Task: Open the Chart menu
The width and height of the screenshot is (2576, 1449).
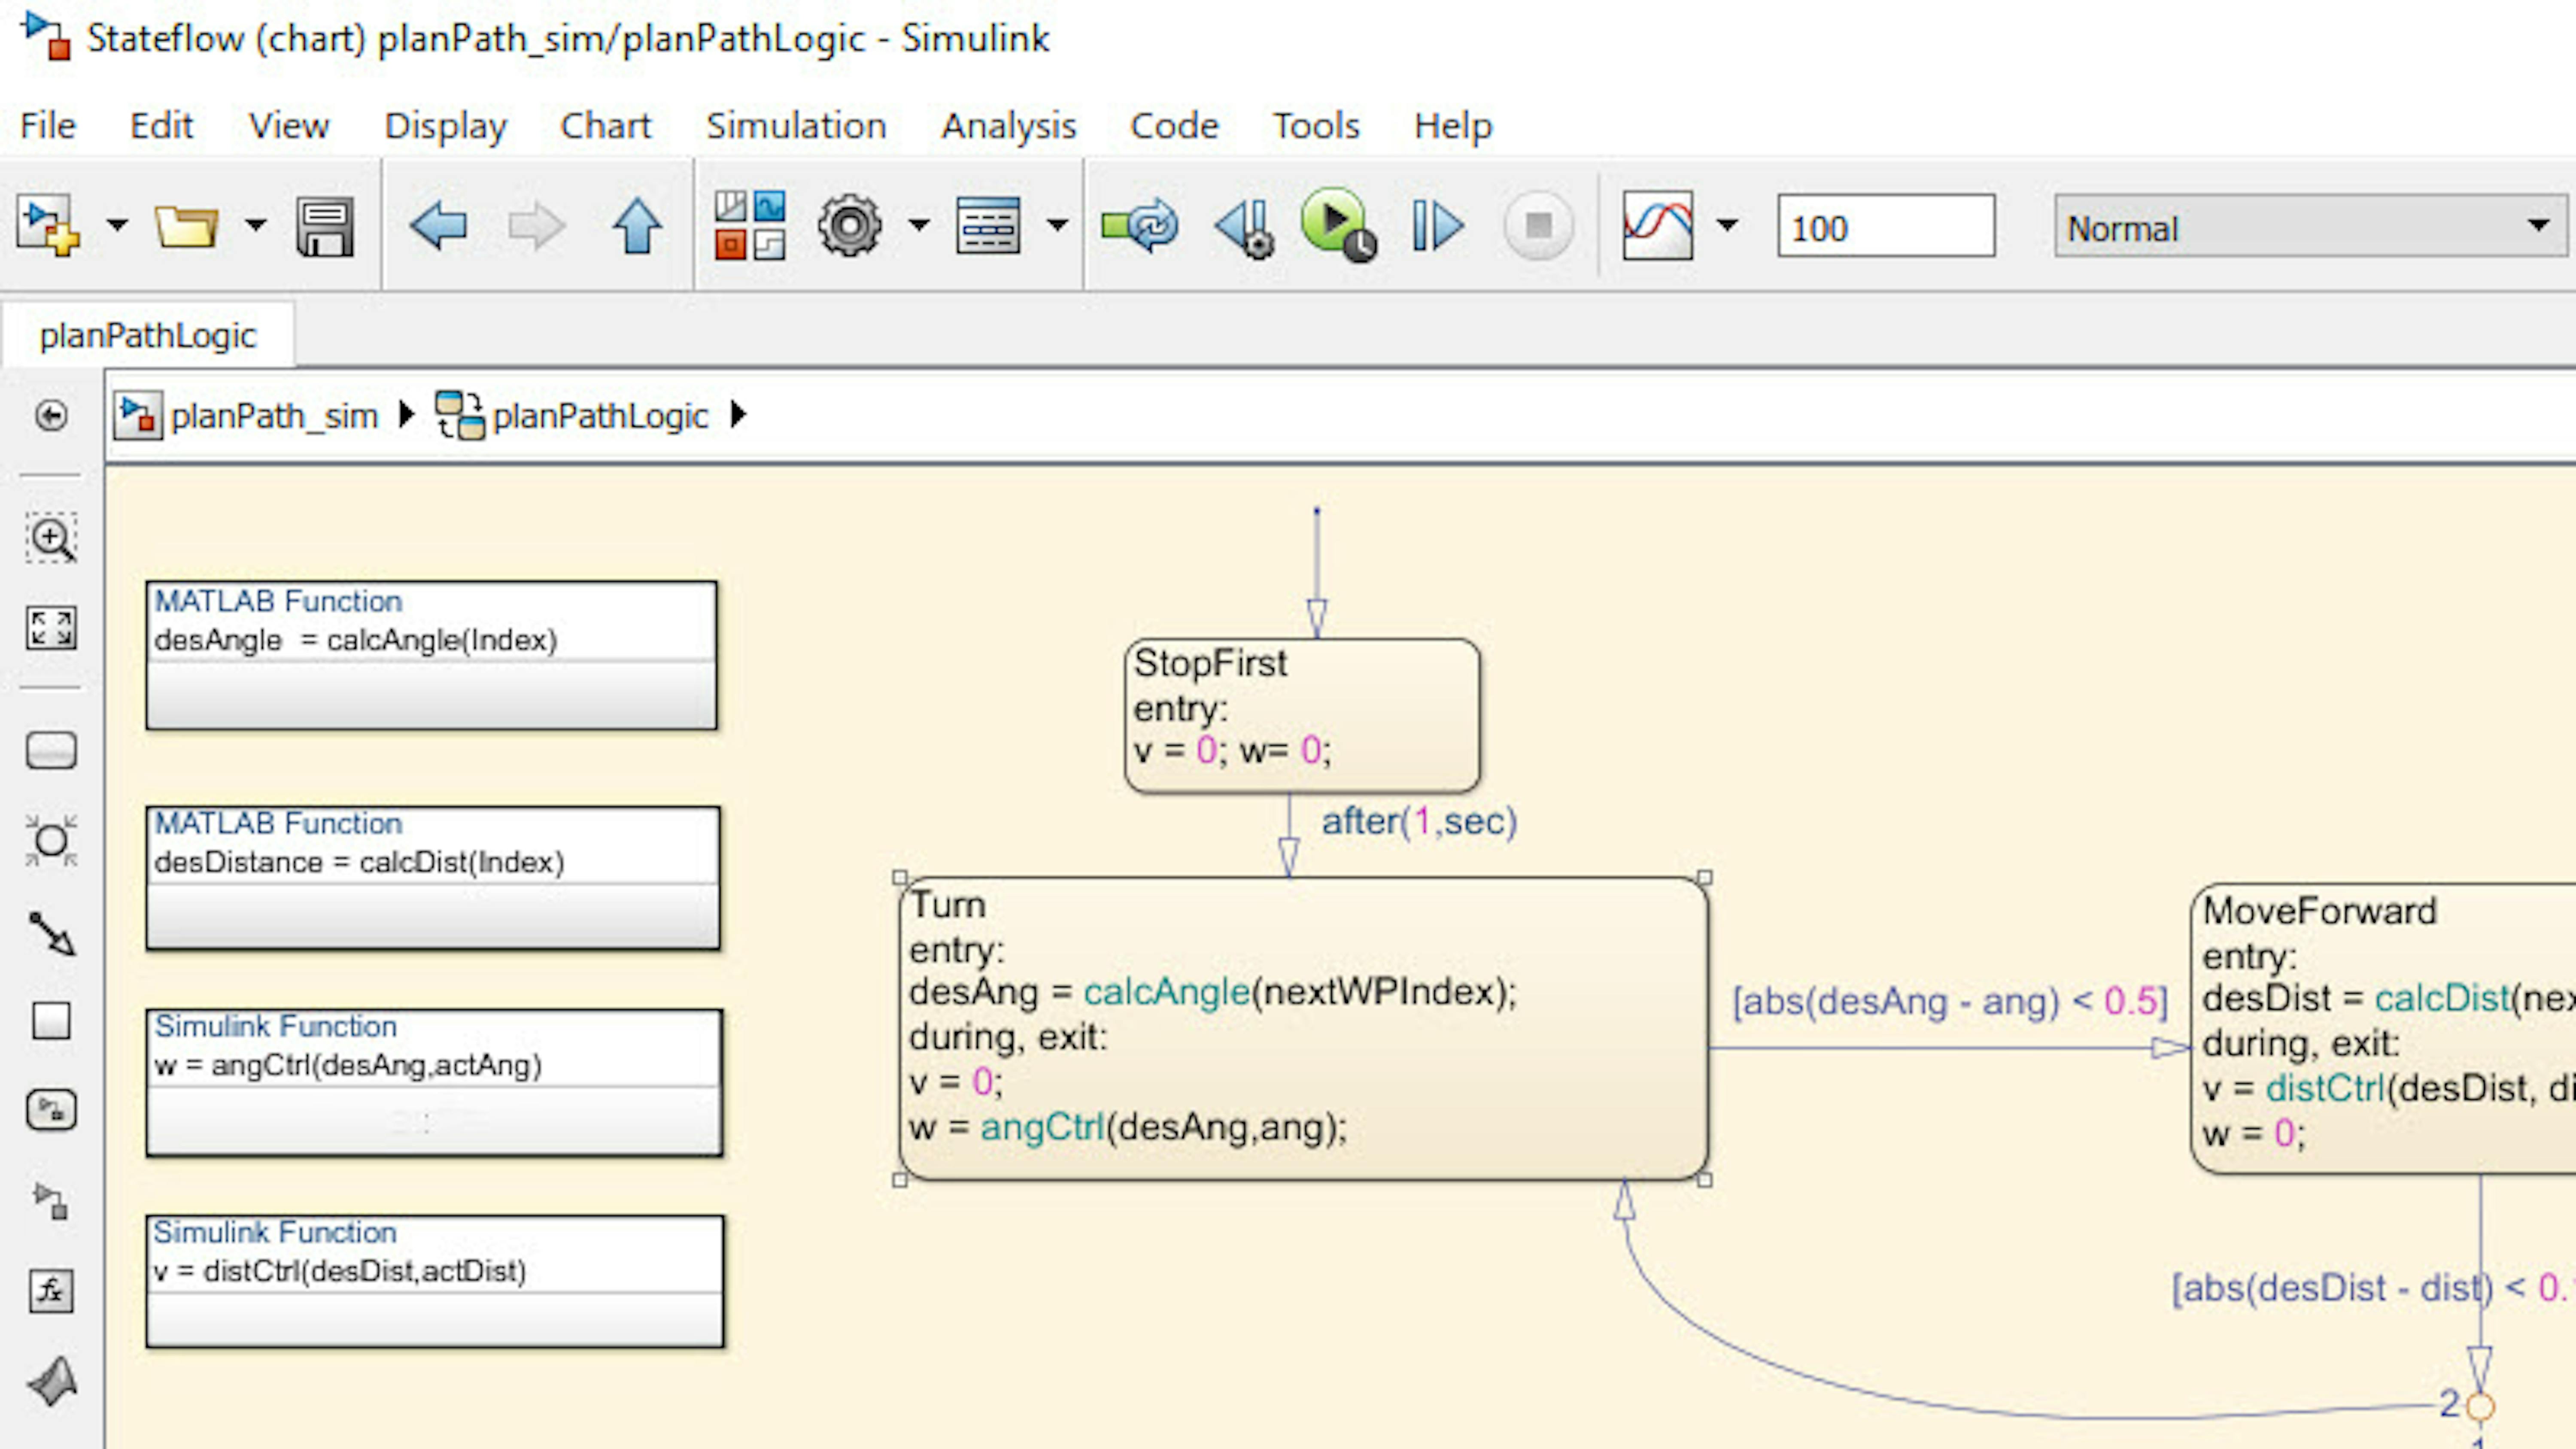Action: click(x=605, y=126)
